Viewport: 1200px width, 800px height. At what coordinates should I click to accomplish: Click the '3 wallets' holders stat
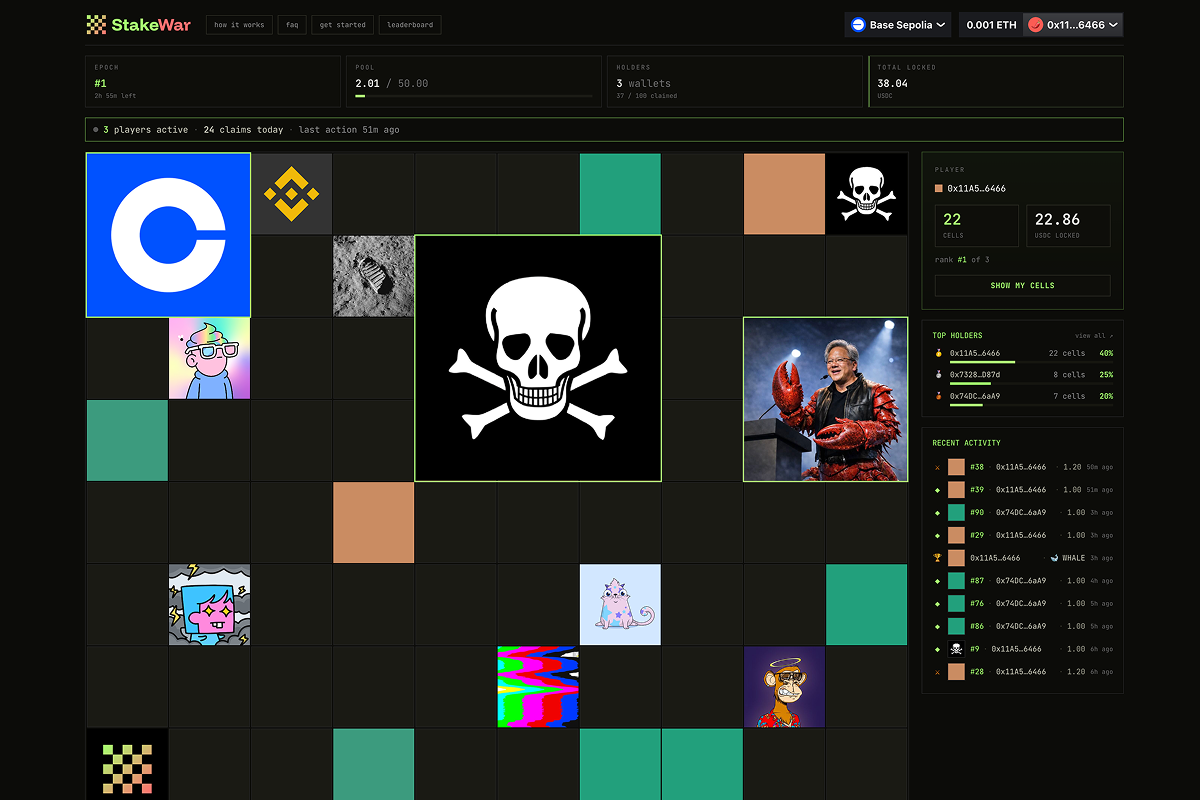pyautogui.click(x=644, y=84)
